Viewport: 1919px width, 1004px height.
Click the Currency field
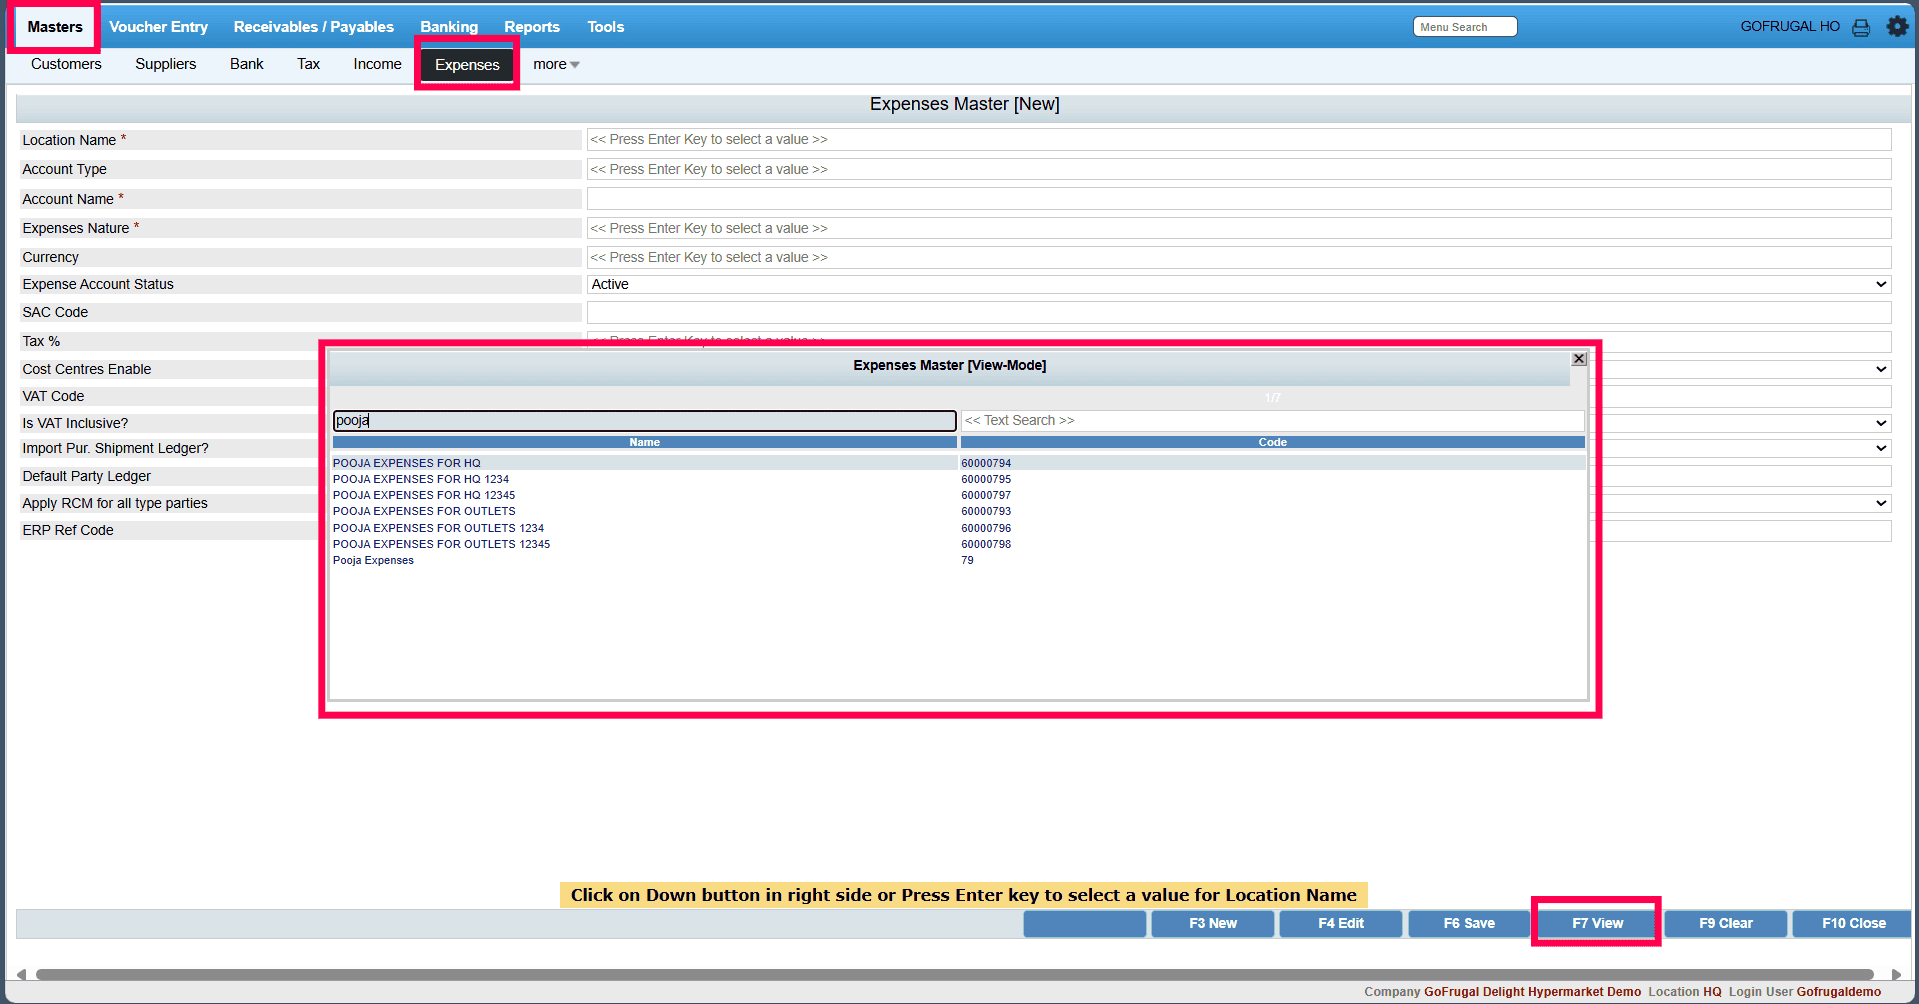tap(1239, 258)
